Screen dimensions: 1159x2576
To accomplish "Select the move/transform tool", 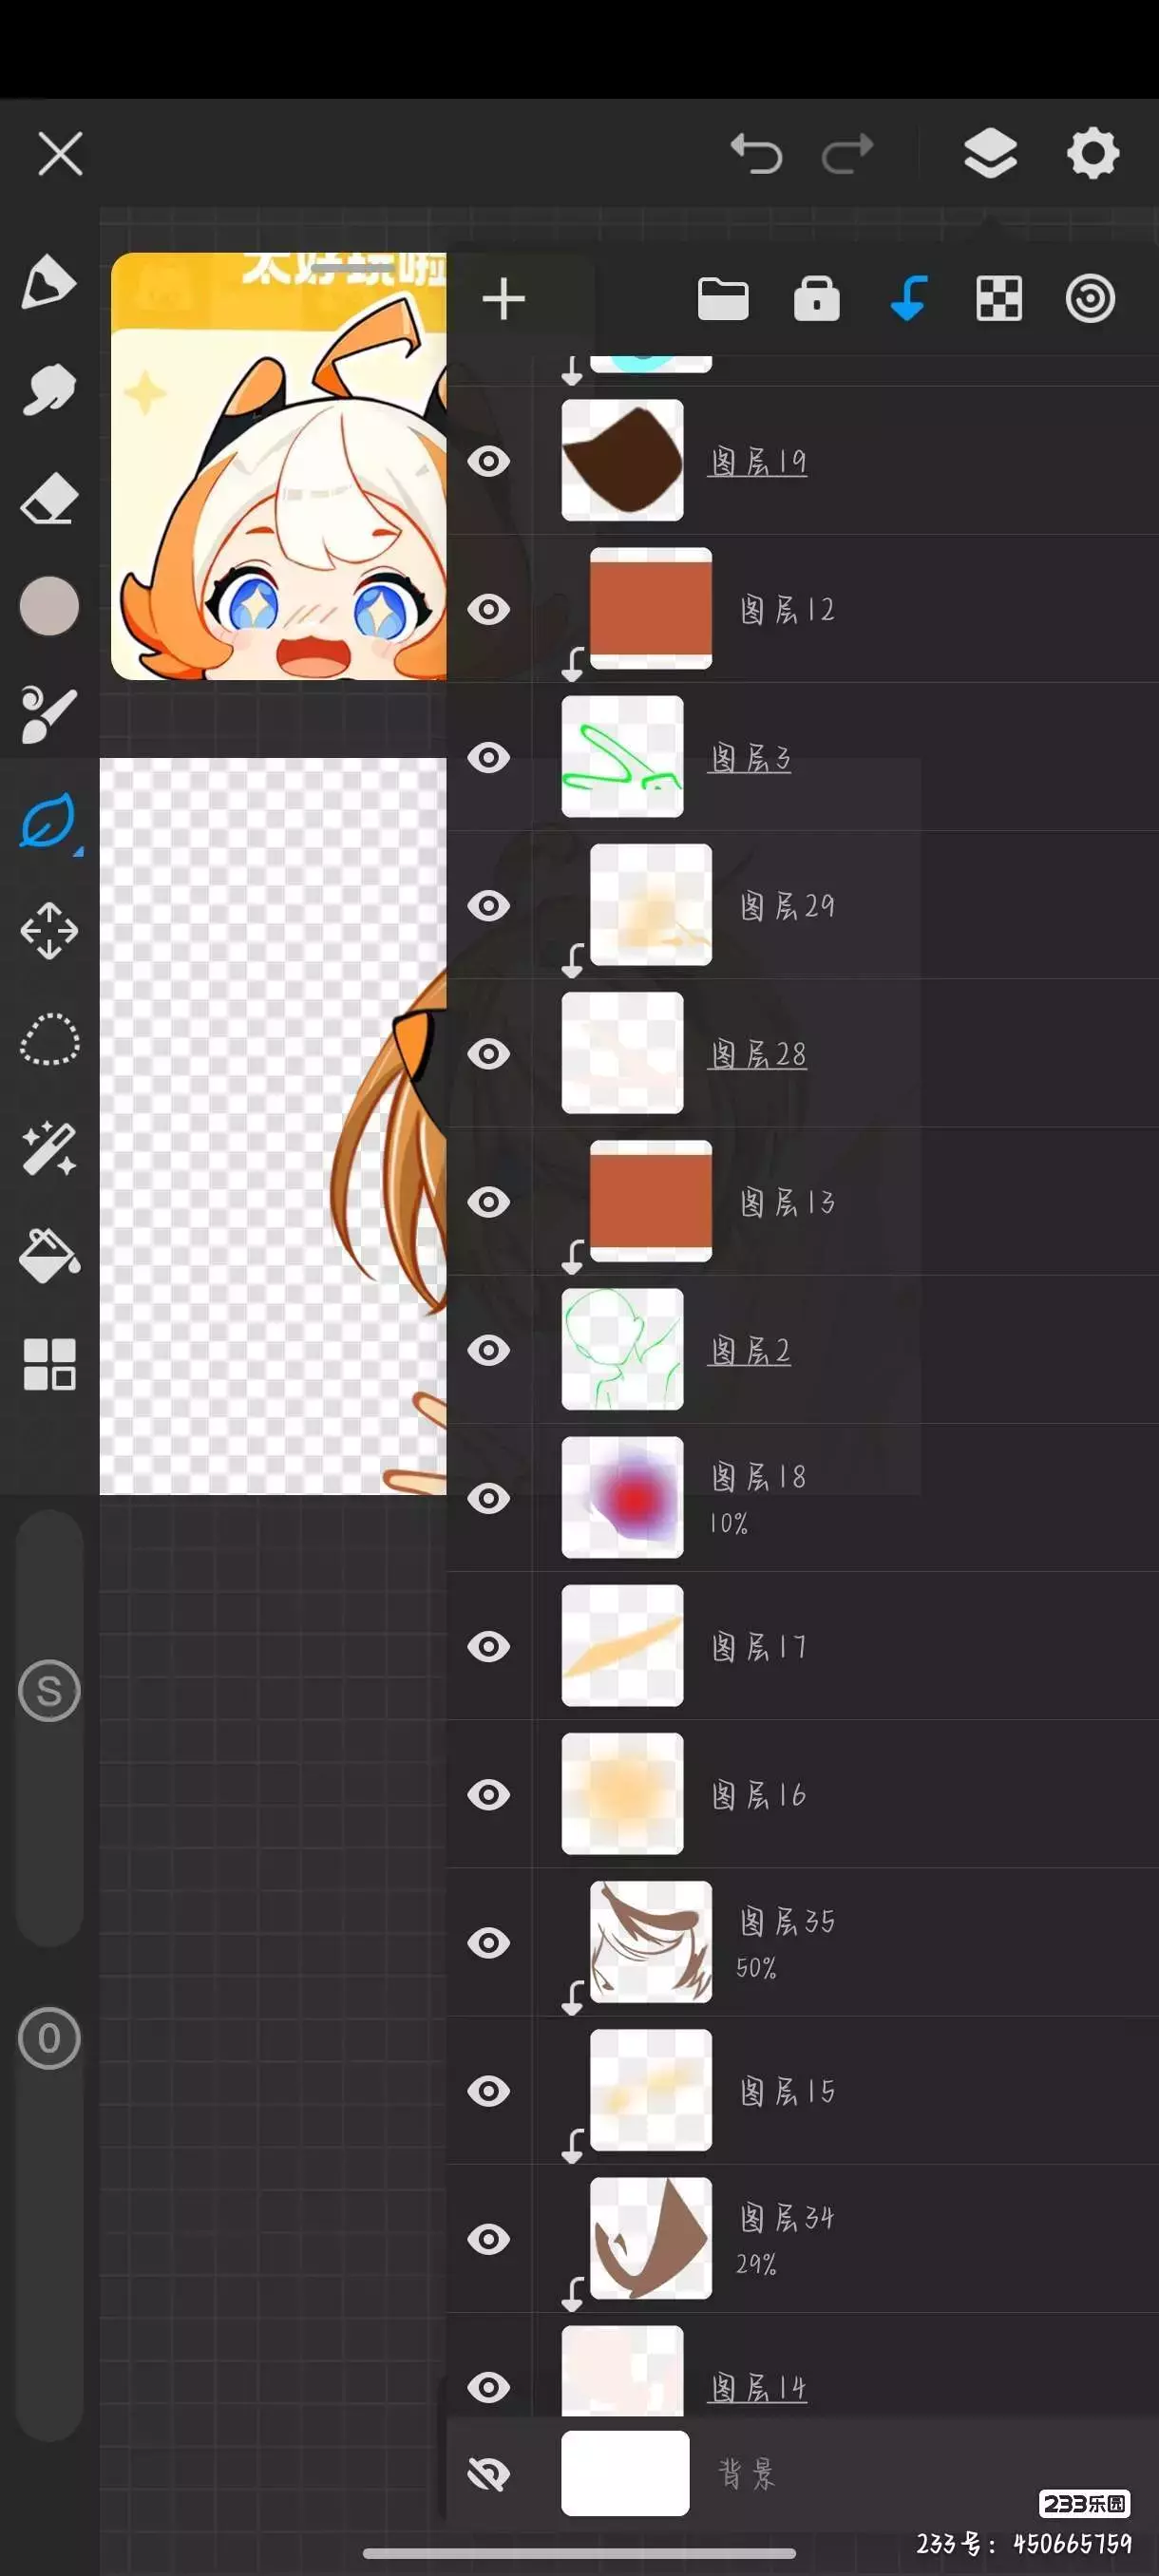I will point(49,931).
